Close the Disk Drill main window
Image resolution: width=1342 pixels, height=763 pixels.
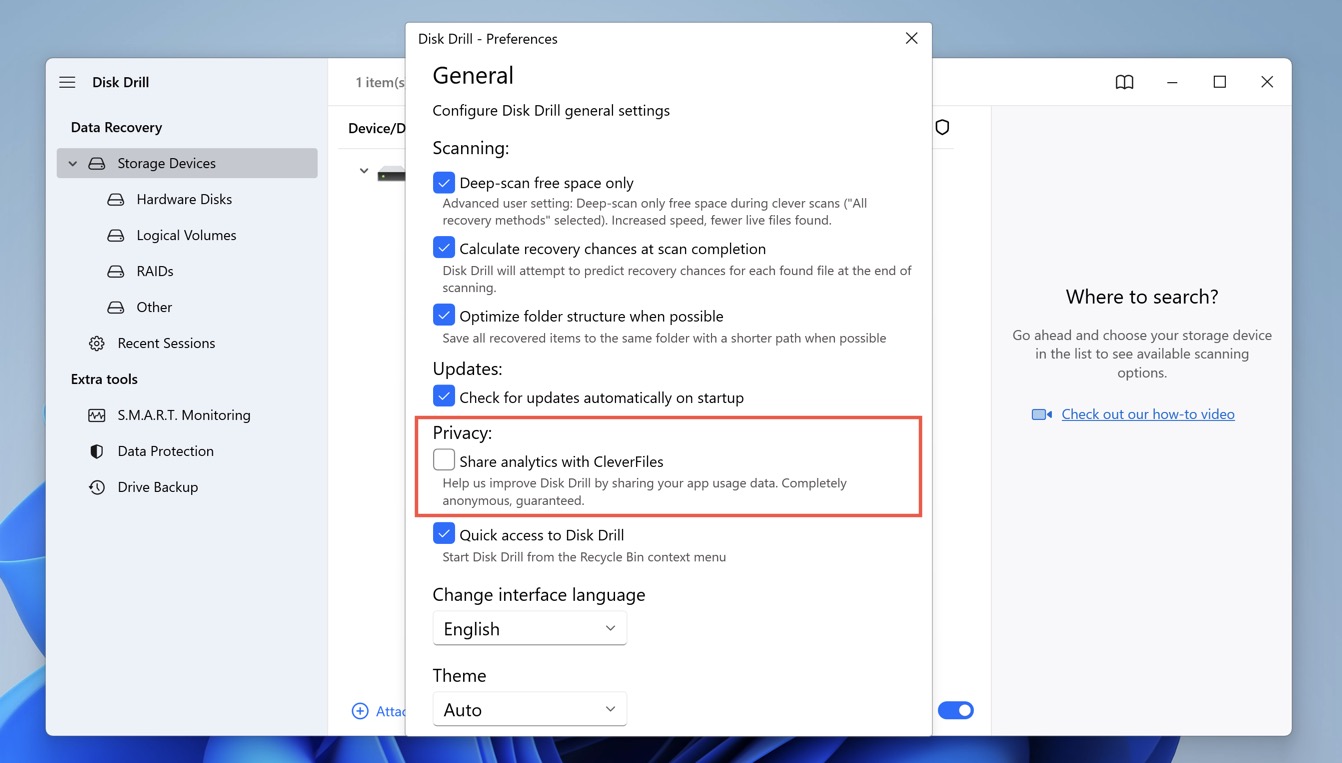click(1267, 82)
